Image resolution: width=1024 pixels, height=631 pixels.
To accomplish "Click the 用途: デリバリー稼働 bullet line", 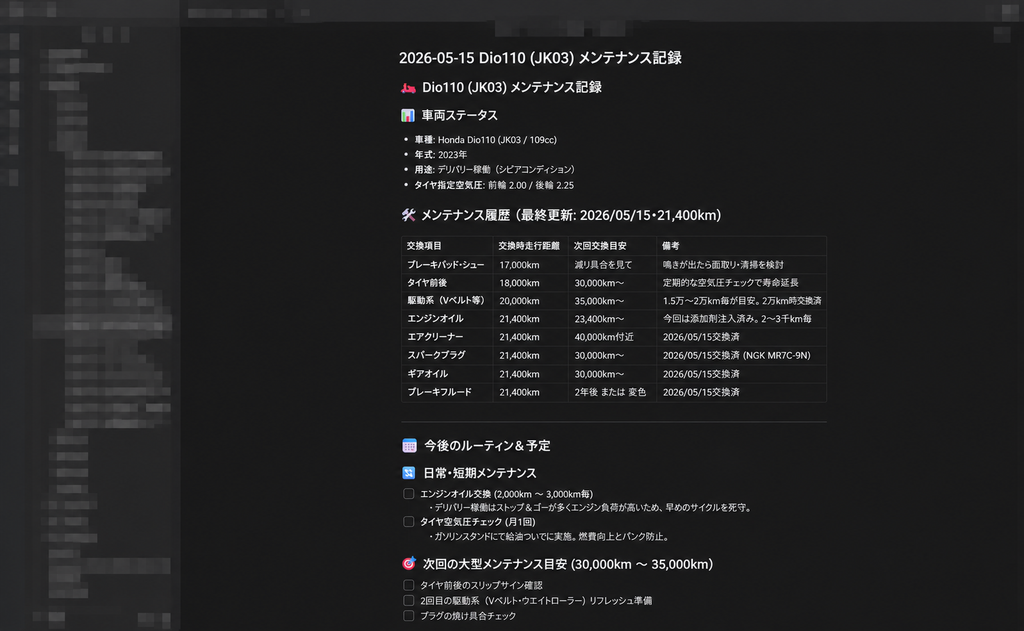I will pyautogui.click(x=494, y=169).
